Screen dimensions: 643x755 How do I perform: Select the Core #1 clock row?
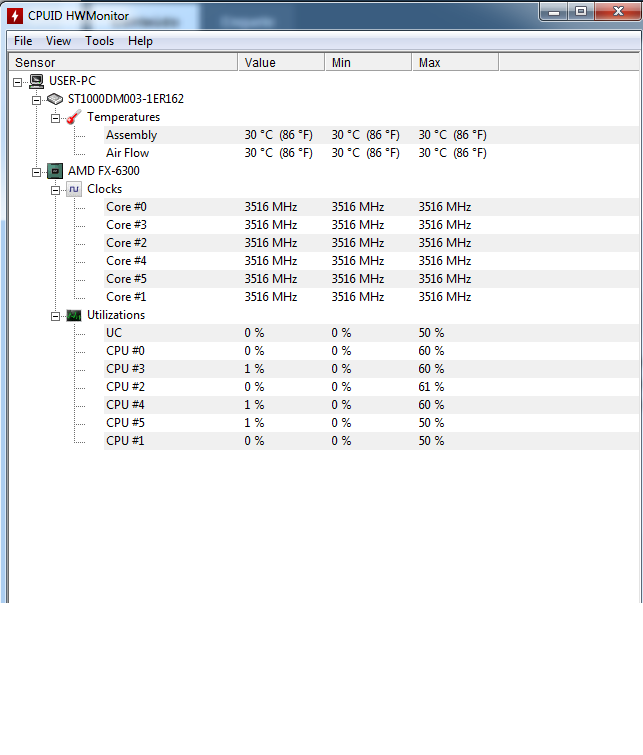[371, 297]
